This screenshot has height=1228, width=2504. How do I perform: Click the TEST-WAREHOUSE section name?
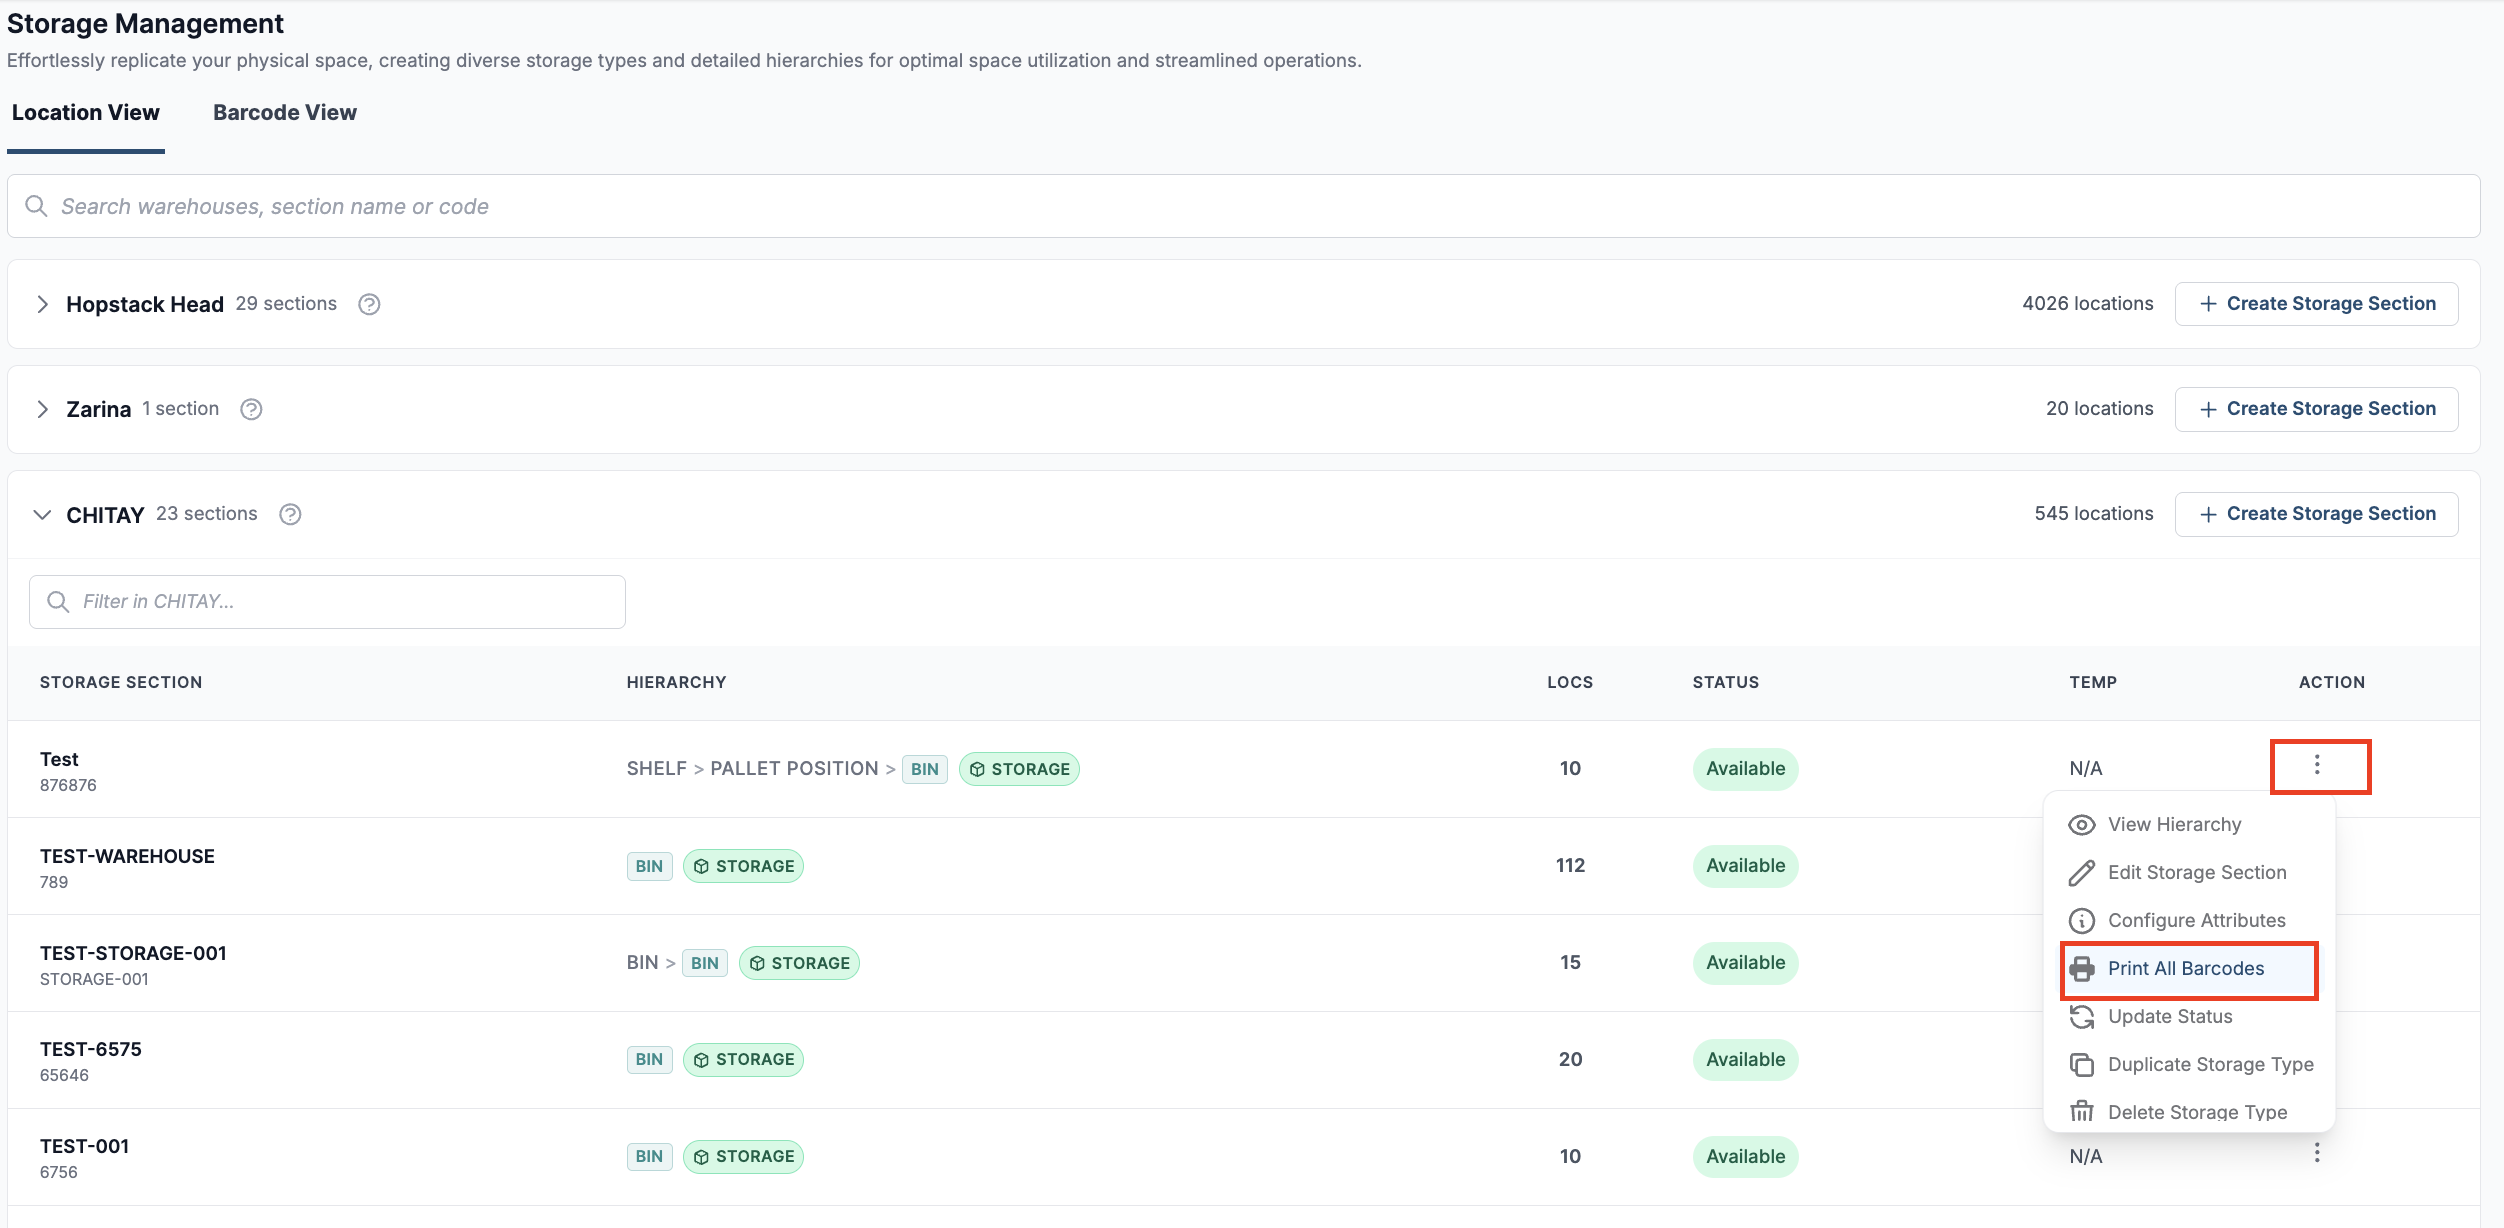click(x=127, y=856)
